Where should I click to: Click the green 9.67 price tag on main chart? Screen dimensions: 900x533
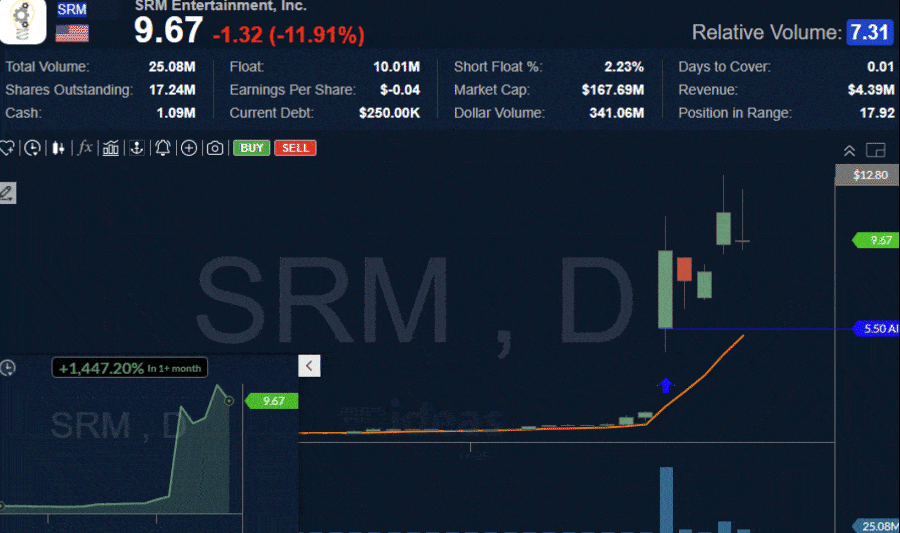click(877, 240)
